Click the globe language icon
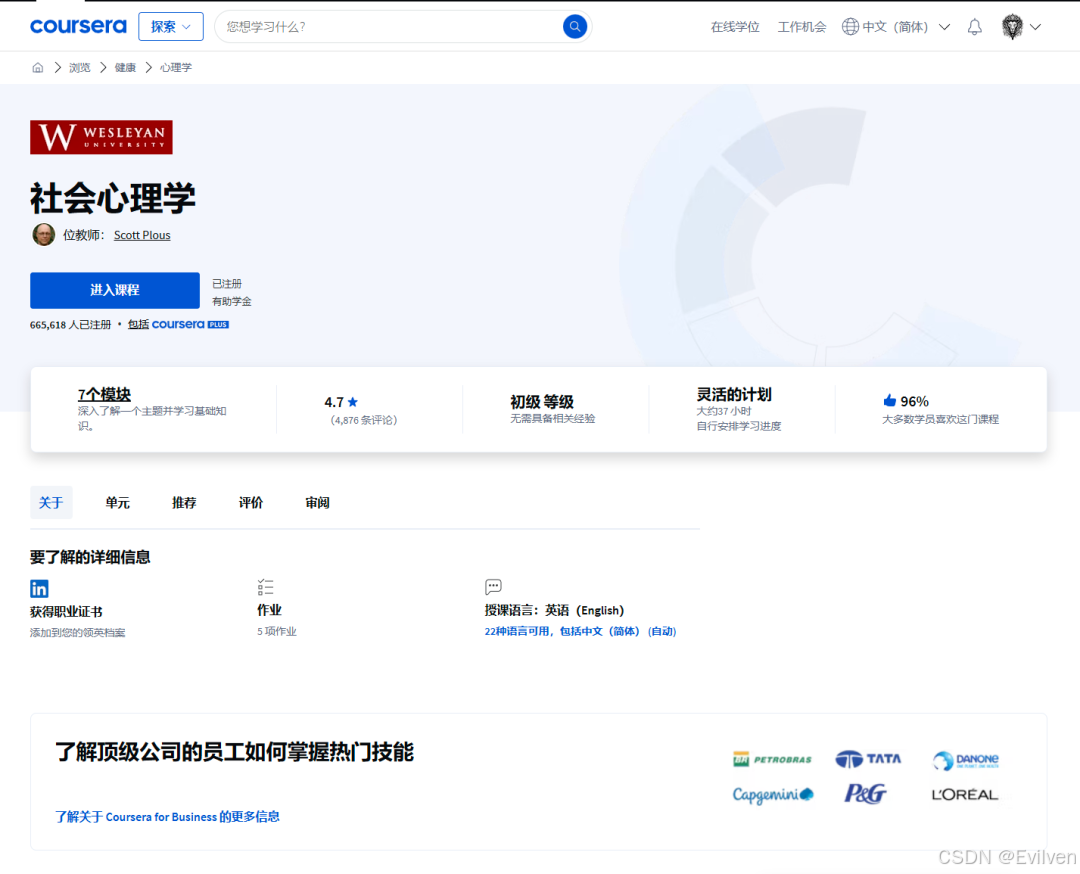The image size is (1080, 874). tap(850, 27)
